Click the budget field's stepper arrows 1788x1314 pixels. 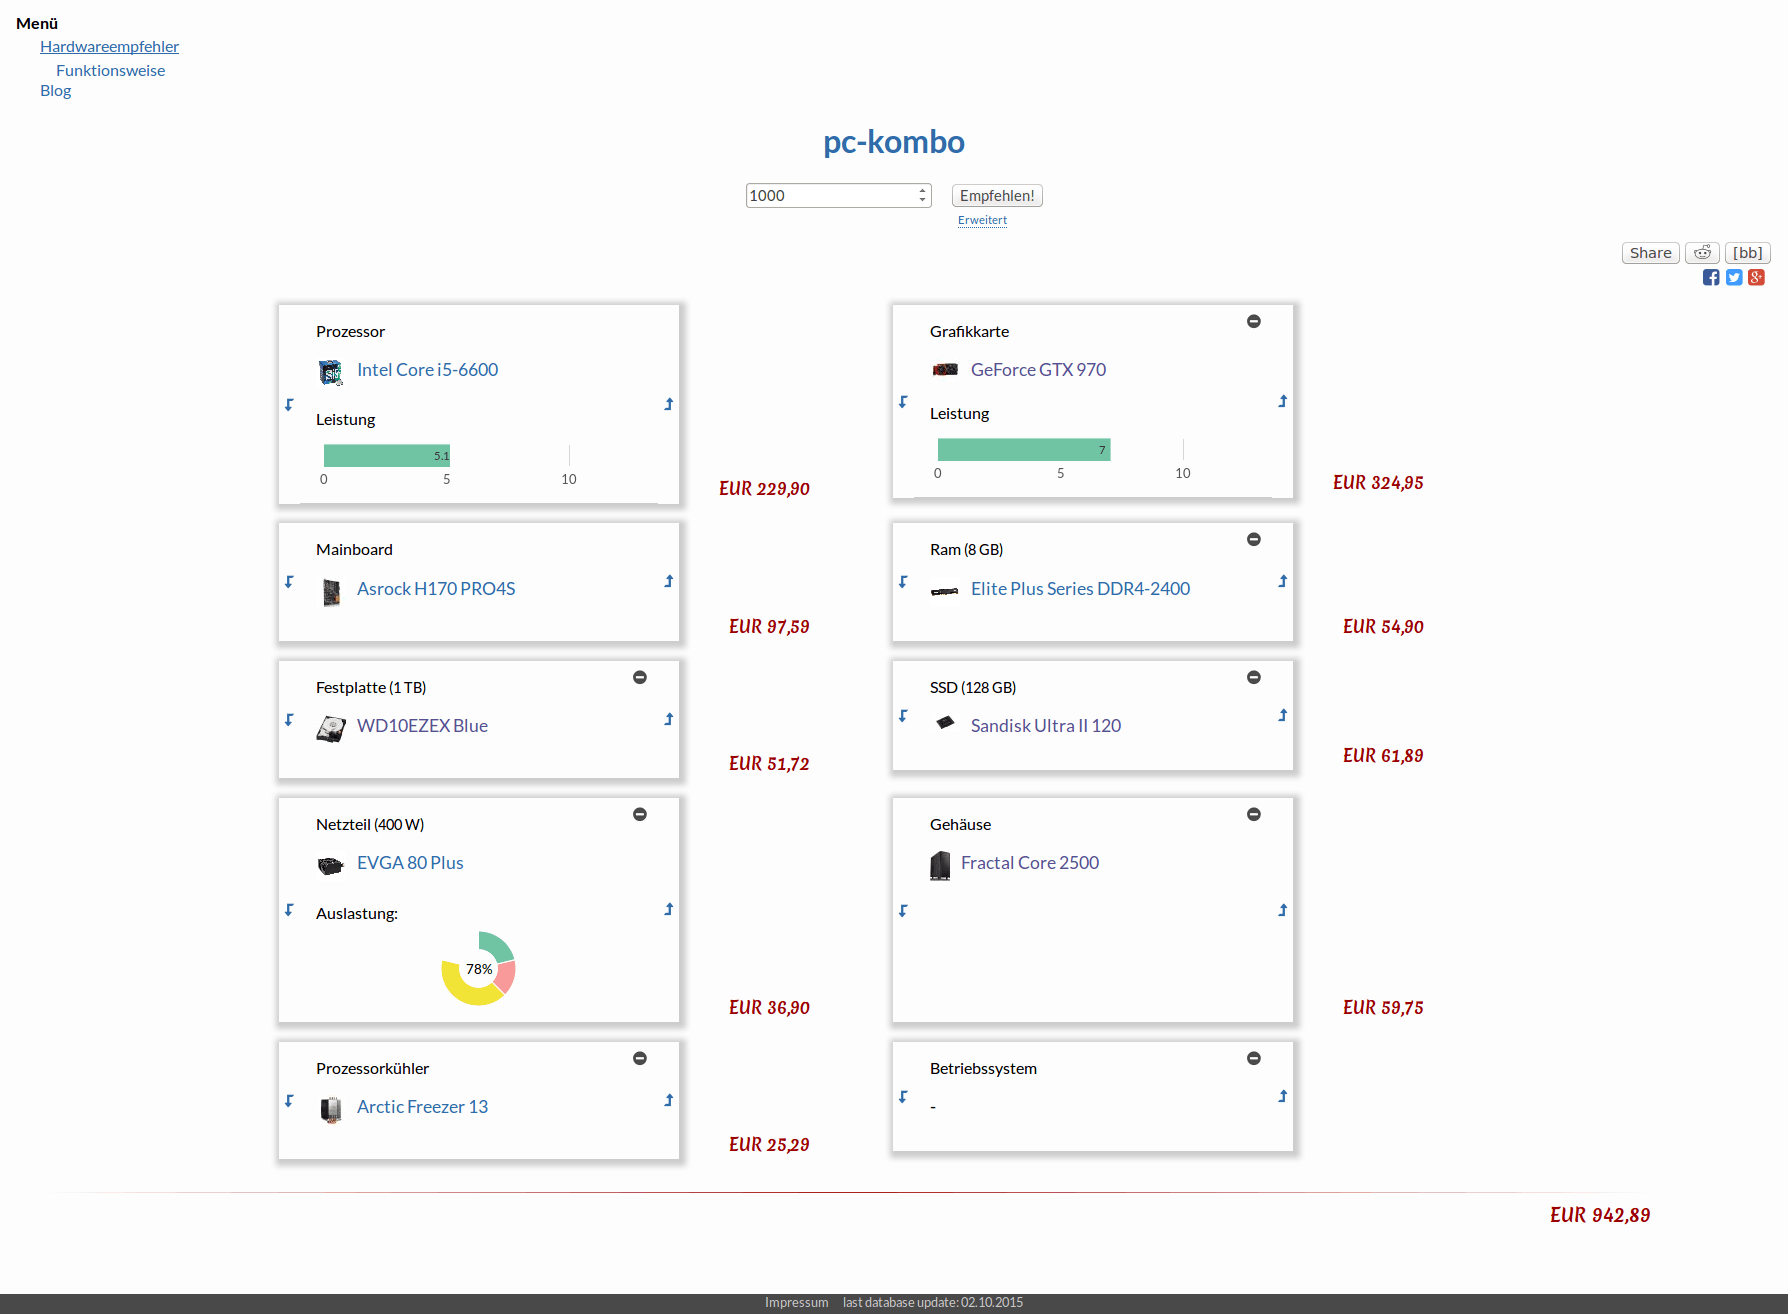[x=922, y=196]
